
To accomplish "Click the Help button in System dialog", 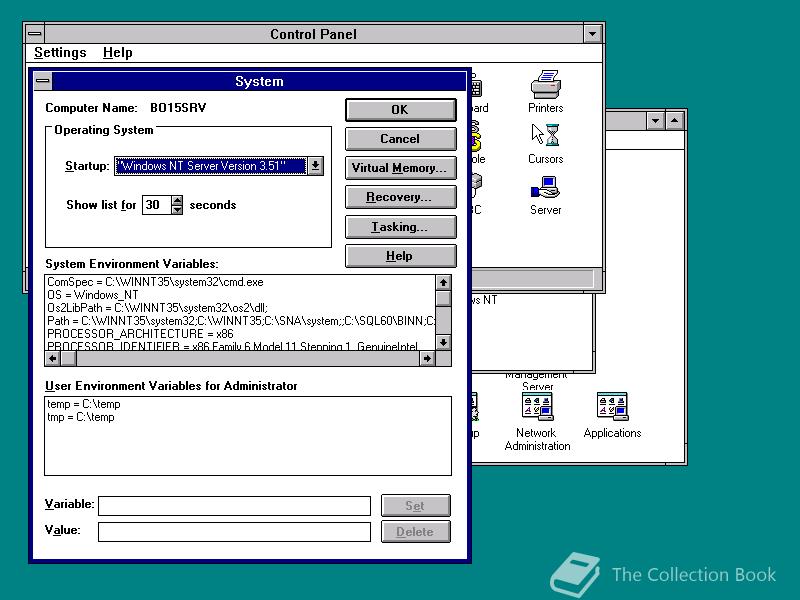I will pos(401,256).
